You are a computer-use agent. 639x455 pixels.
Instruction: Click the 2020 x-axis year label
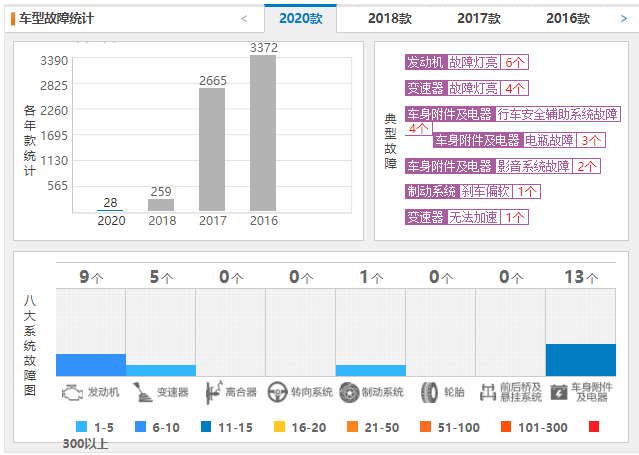(x=111, y=221)
